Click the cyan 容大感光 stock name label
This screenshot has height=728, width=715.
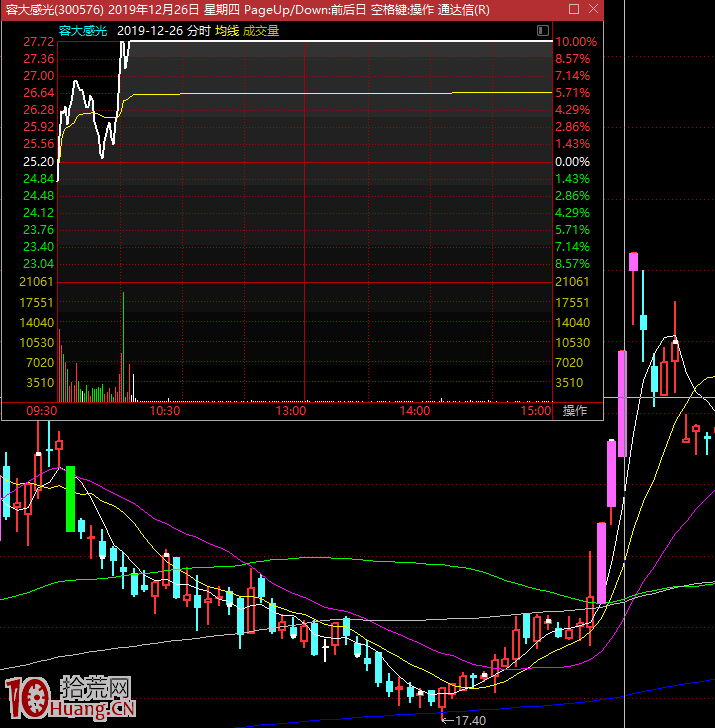[x=30, y=31]
